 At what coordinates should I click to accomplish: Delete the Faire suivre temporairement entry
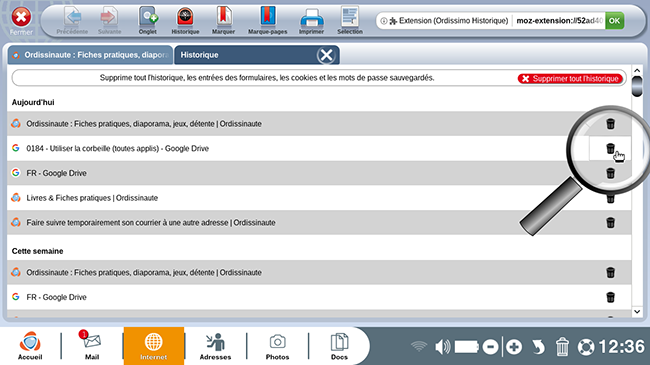point(610,223)
